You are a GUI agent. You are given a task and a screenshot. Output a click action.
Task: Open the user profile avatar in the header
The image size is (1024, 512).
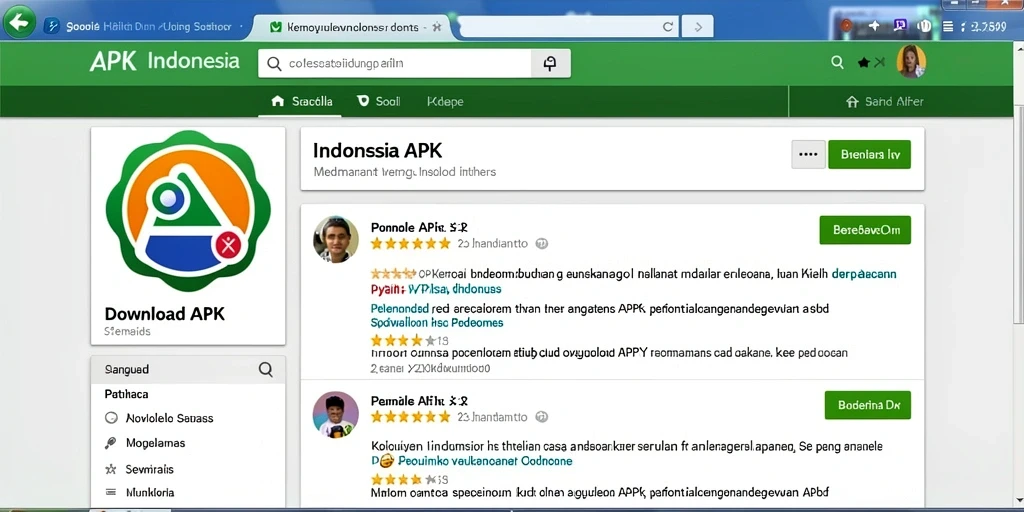coord(911,61)
